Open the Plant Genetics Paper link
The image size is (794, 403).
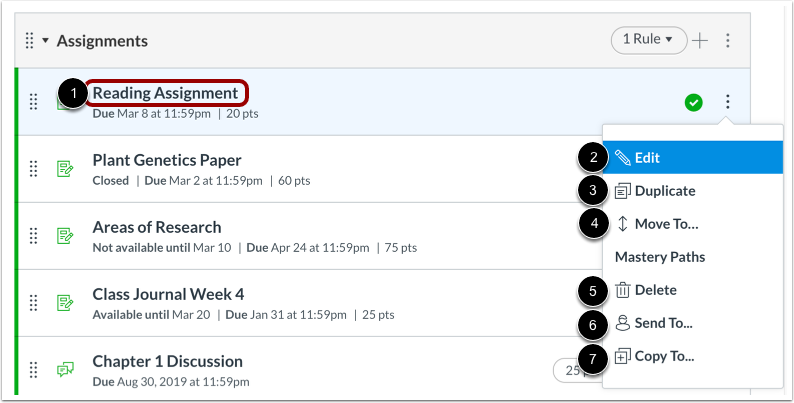(167, 160)
